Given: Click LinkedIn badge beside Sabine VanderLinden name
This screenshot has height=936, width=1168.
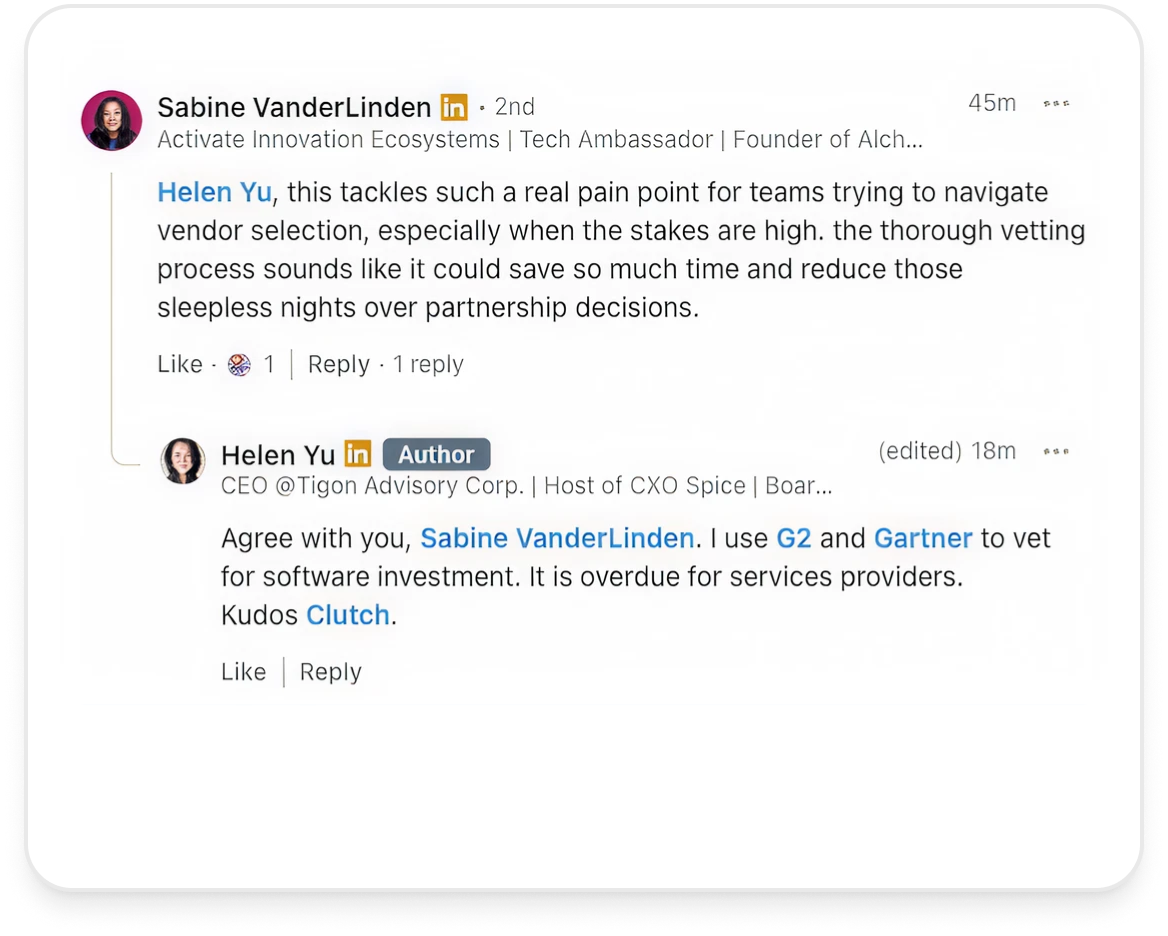Looking at the screenshot, I should [x=454, y=106].
